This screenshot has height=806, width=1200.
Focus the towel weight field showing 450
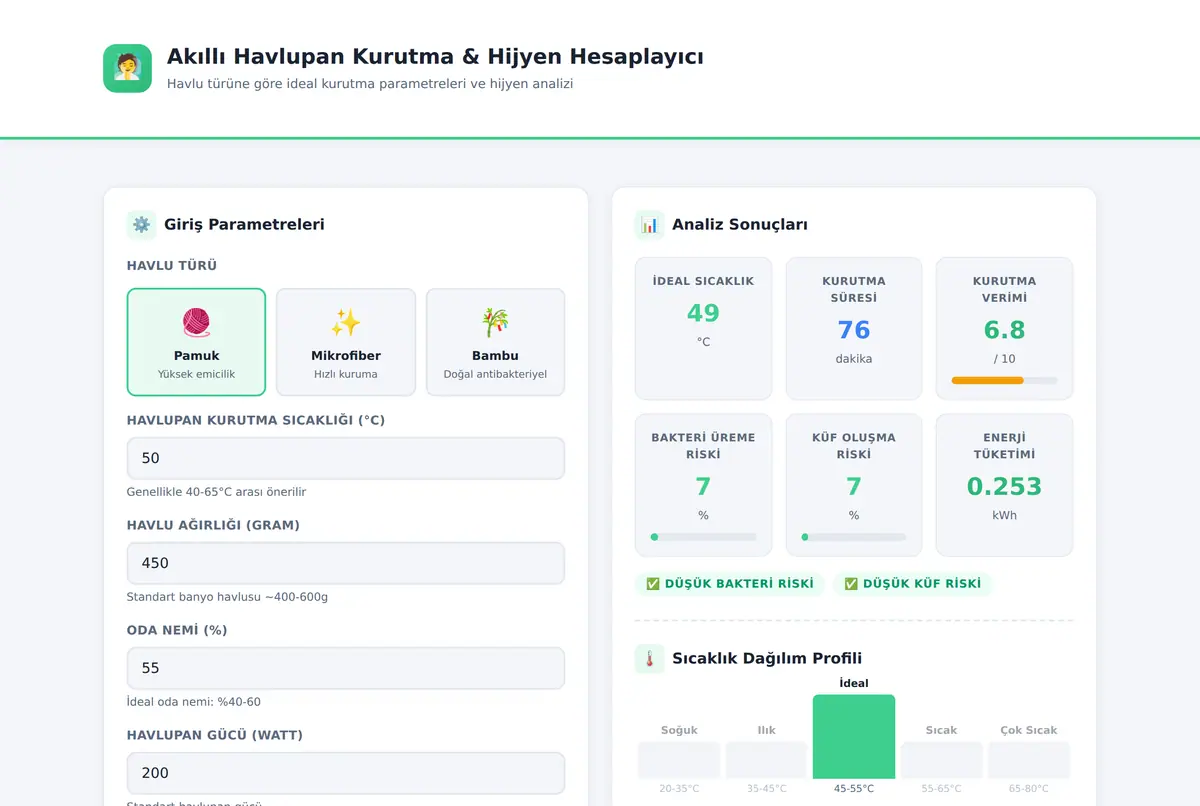346,563
